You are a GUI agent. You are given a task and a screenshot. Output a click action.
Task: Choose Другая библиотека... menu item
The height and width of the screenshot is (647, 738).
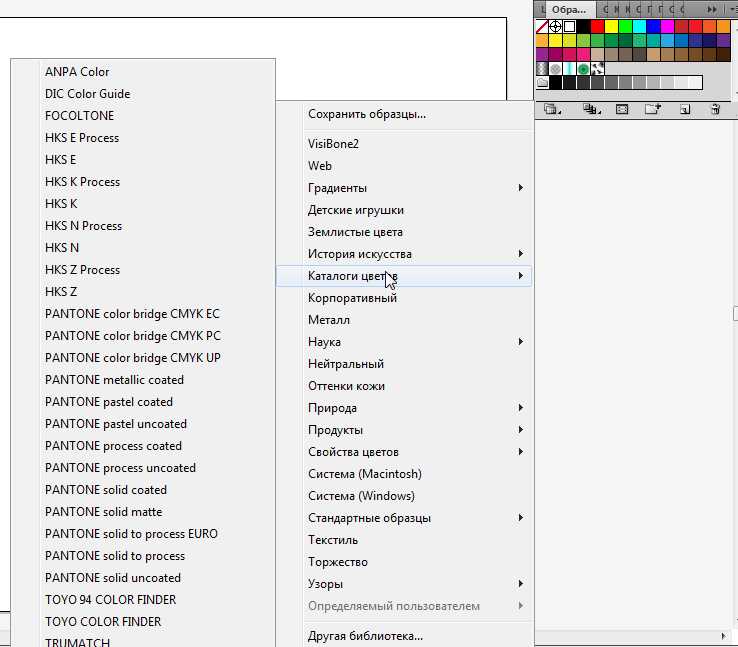tap(404, 636)
